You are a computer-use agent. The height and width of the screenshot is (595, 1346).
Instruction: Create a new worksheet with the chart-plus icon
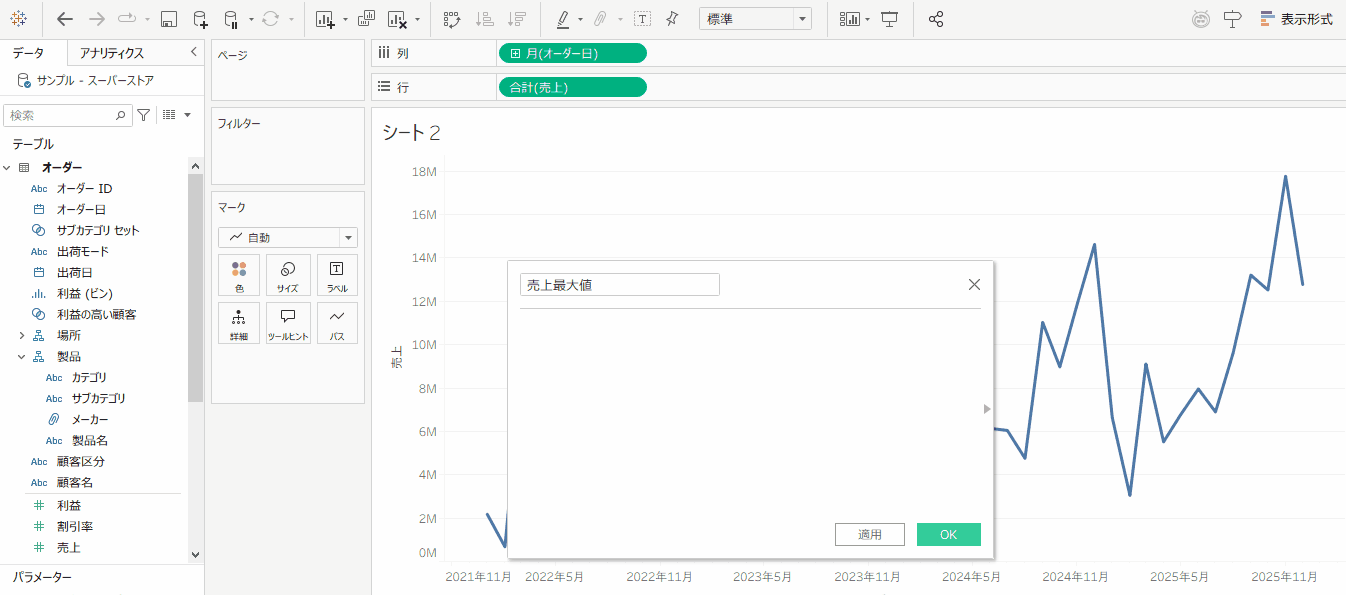[325, 19]
